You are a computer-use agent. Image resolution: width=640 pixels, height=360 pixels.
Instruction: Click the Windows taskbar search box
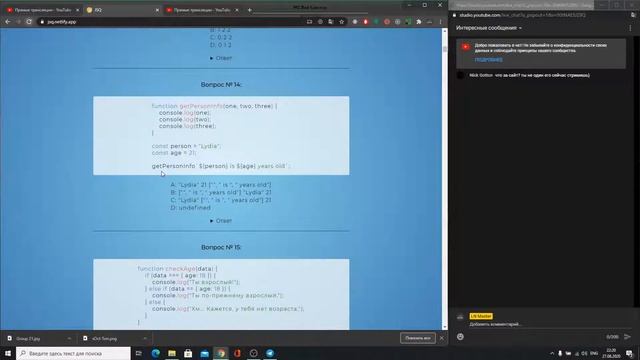pyautogui.click(x=73, y=353)
